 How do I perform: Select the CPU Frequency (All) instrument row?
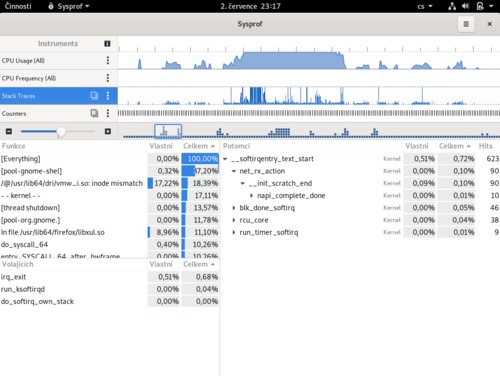(59, 78)
